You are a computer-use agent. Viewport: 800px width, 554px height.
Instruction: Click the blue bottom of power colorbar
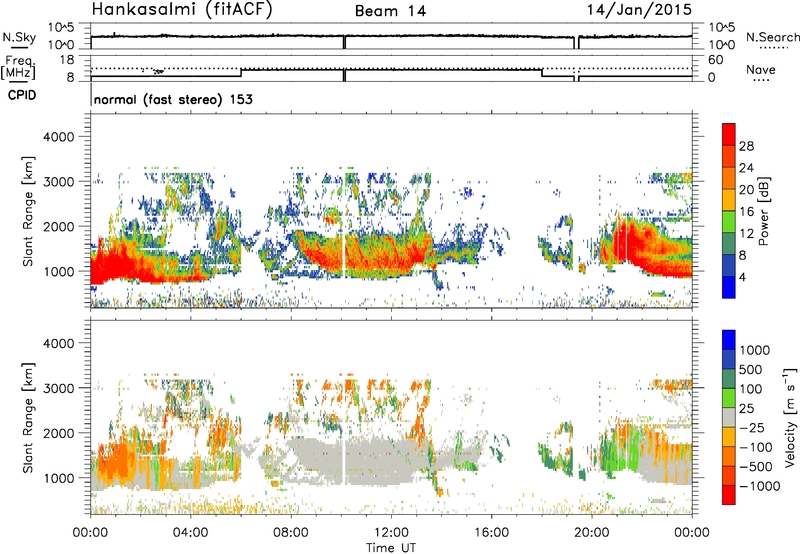tap(729, 288)
